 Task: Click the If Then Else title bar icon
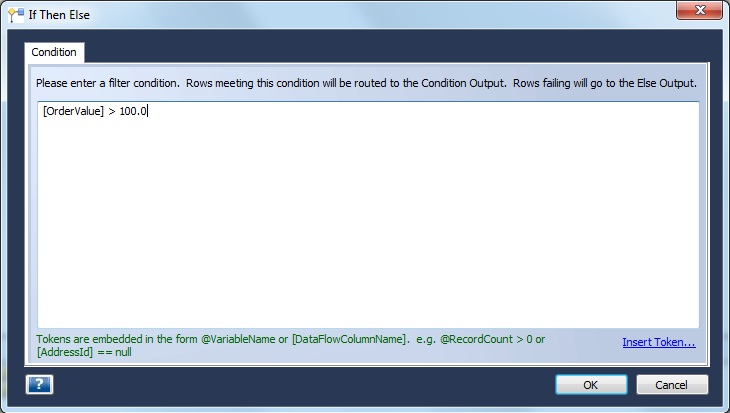16,15
